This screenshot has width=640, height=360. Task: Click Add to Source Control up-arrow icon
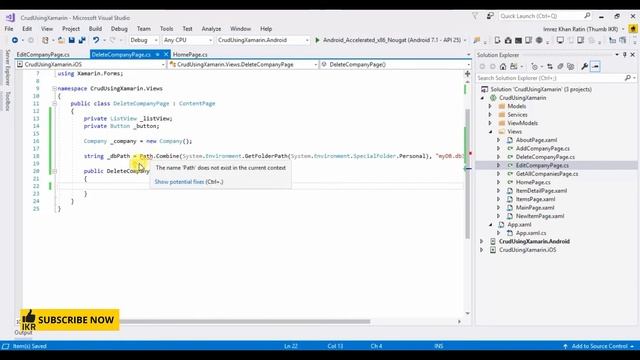pos(565,346)
